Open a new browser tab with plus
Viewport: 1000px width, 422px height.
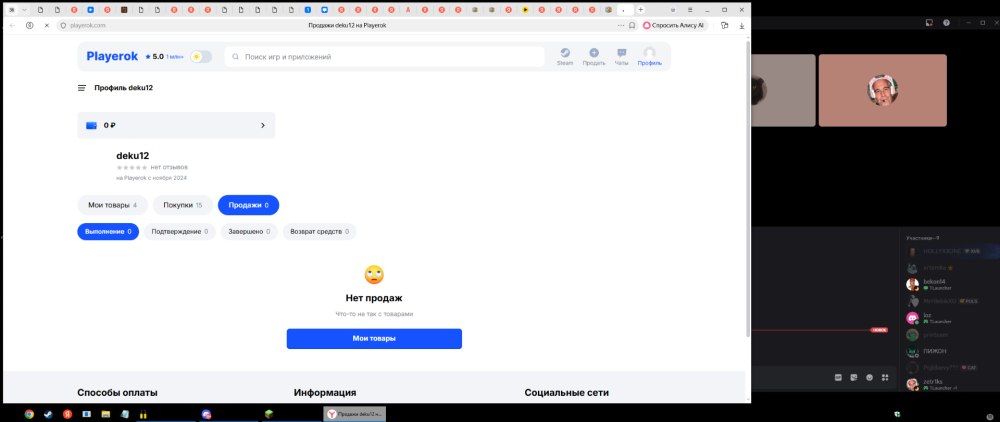(x=640, y=10)
